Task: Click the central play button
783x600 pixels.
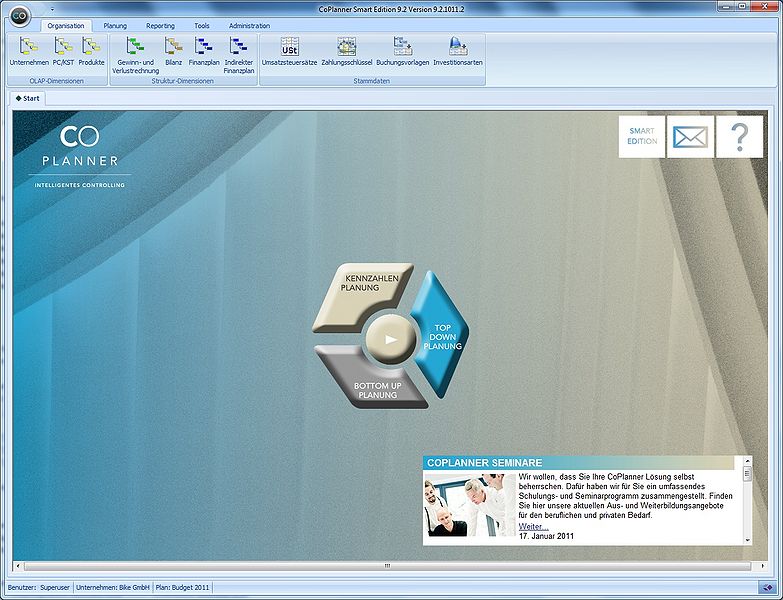Action: point(391,339)
